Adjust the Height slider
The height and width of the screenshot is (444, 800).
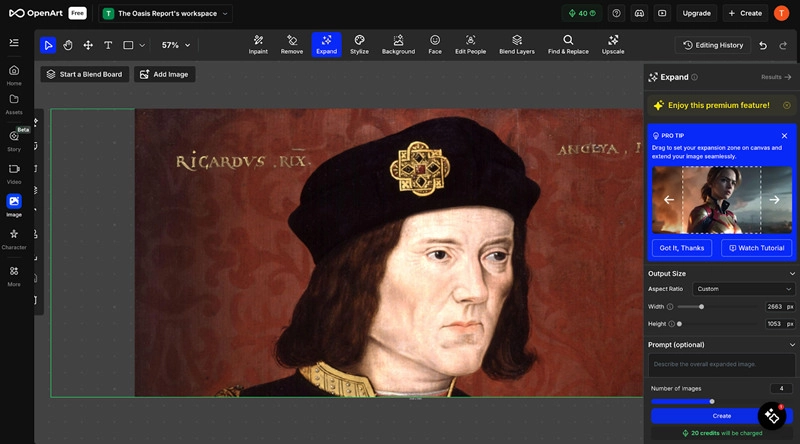coord(679,324)
